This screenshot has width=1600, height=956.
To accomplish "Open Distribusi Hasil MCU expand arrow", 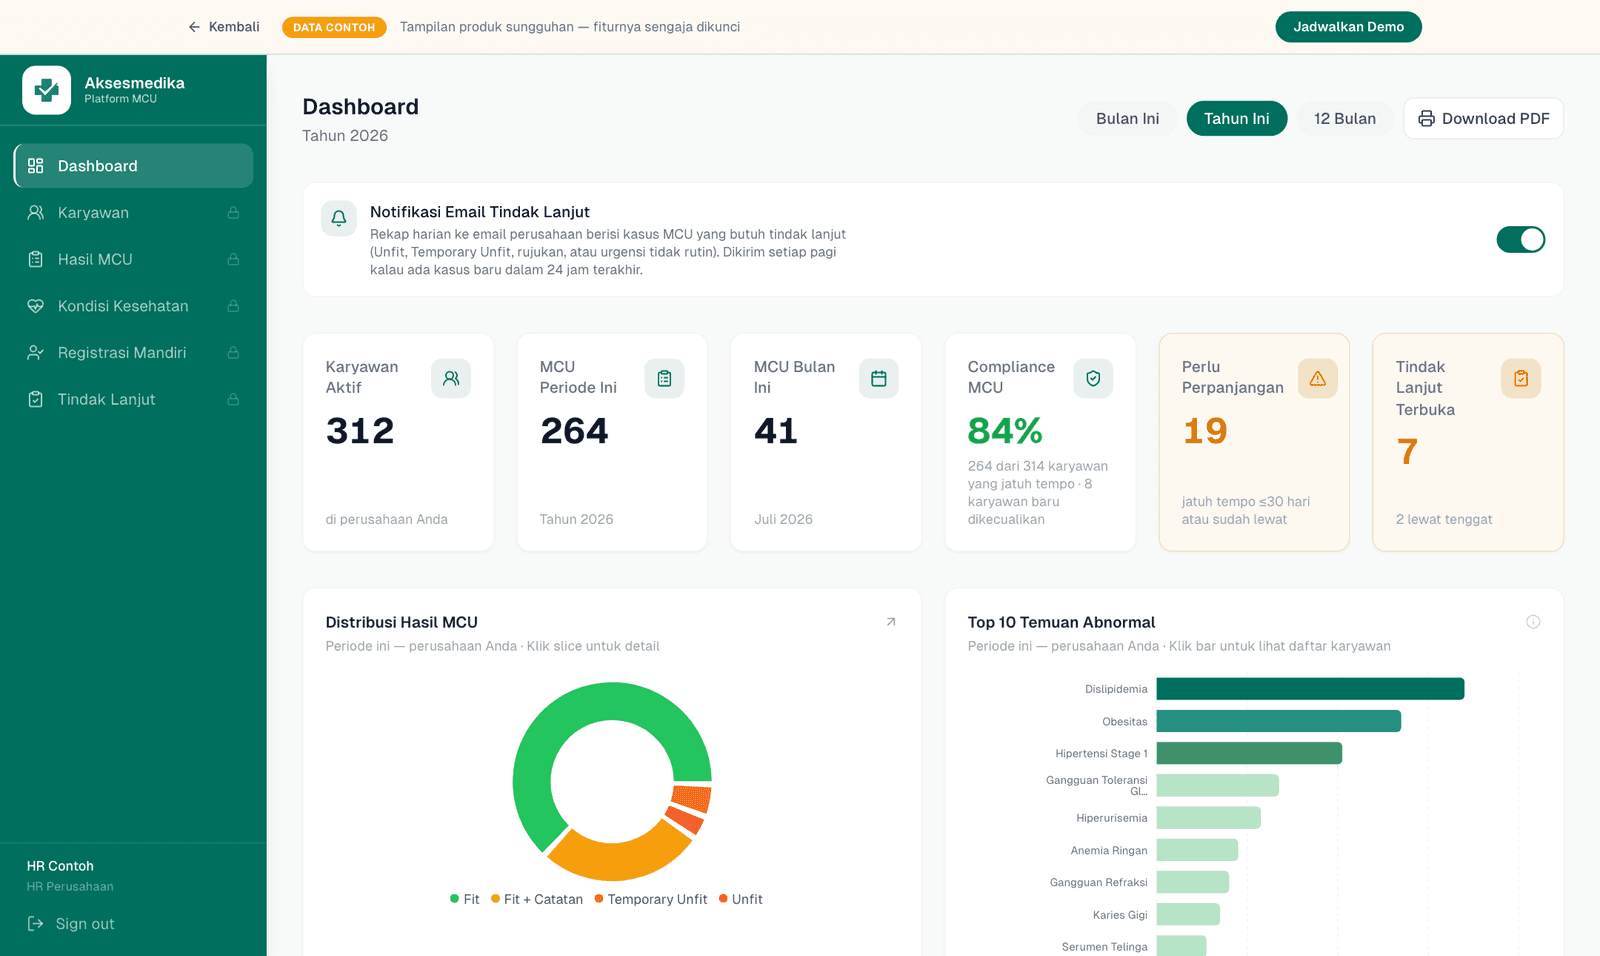I will (891, 622).
